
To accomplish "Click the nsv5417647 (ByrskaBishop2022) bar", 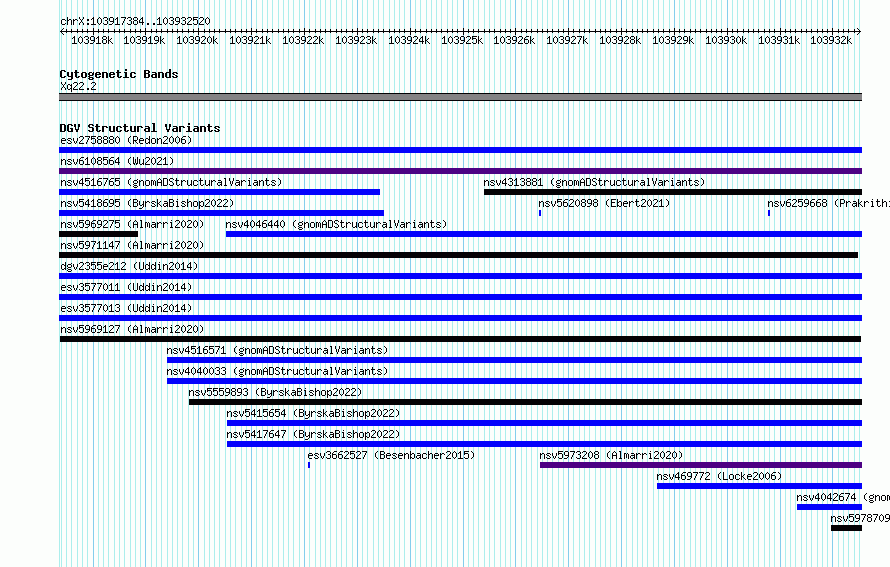I will pos(544,444).
